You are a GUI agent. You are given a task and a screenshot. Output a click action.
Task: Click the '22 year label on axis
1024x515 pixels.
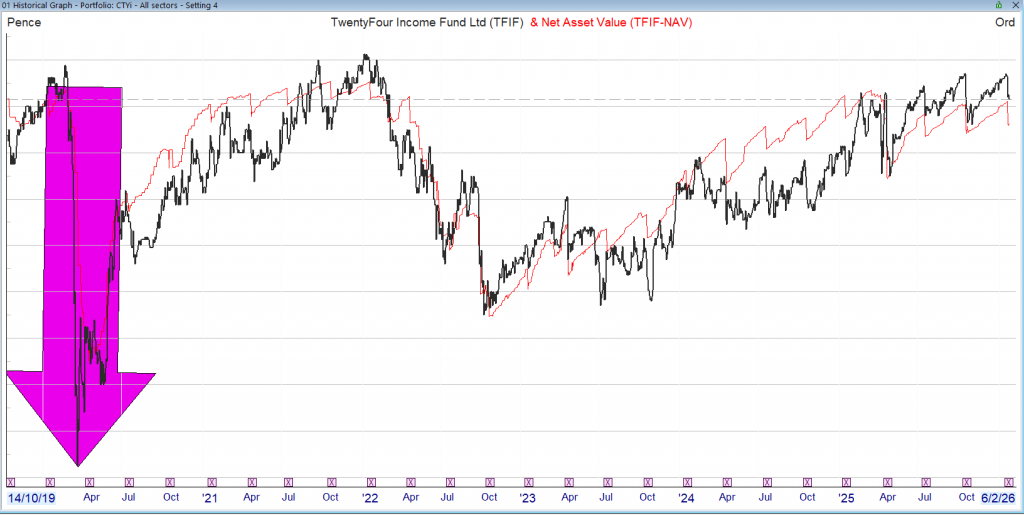point(369,497)
